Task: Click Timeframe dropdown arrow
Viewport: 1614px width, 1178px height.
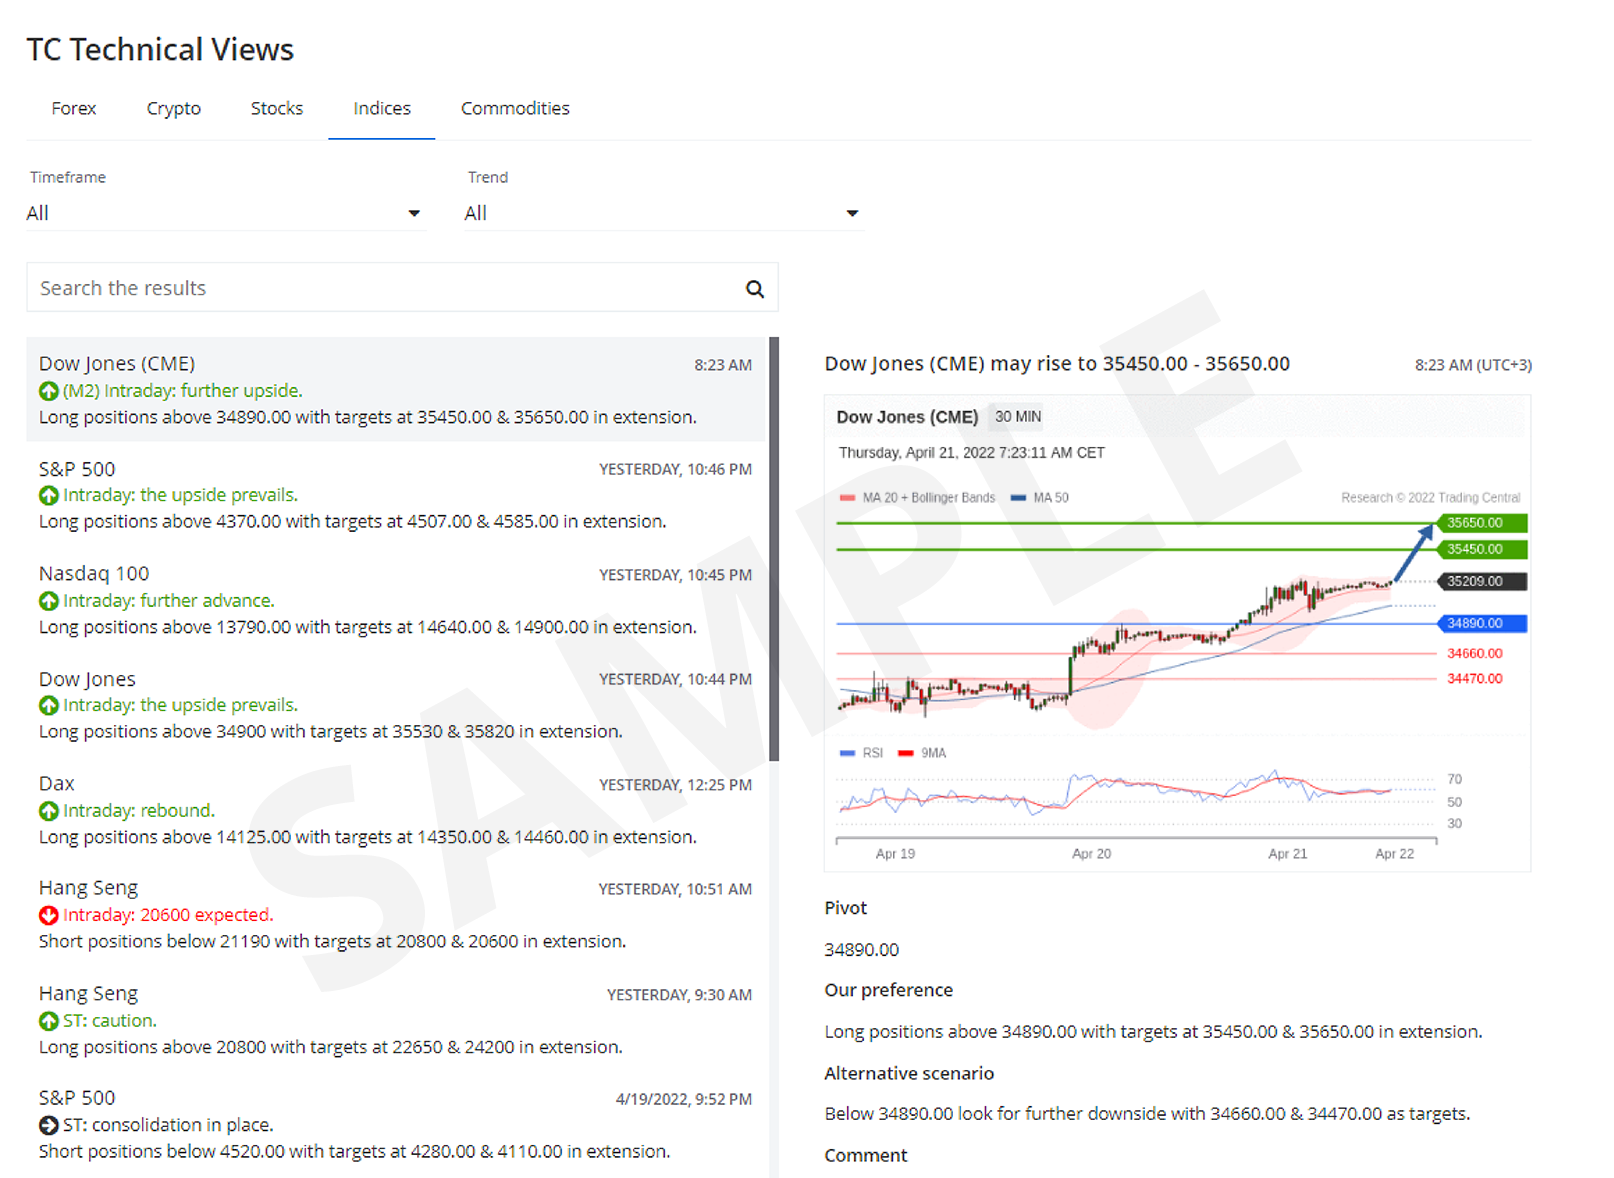Action: point(414,213)
